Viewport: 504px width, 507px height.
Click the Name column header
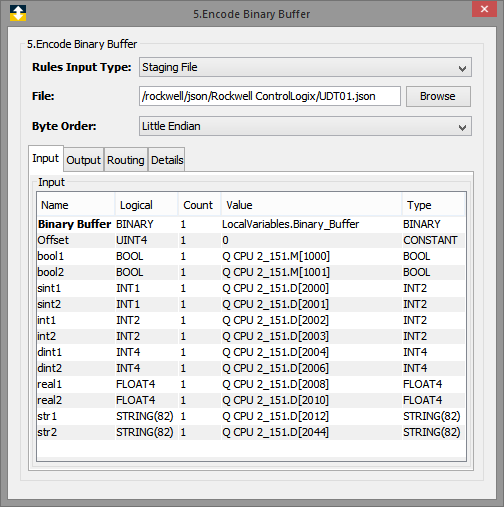(76, 205)
